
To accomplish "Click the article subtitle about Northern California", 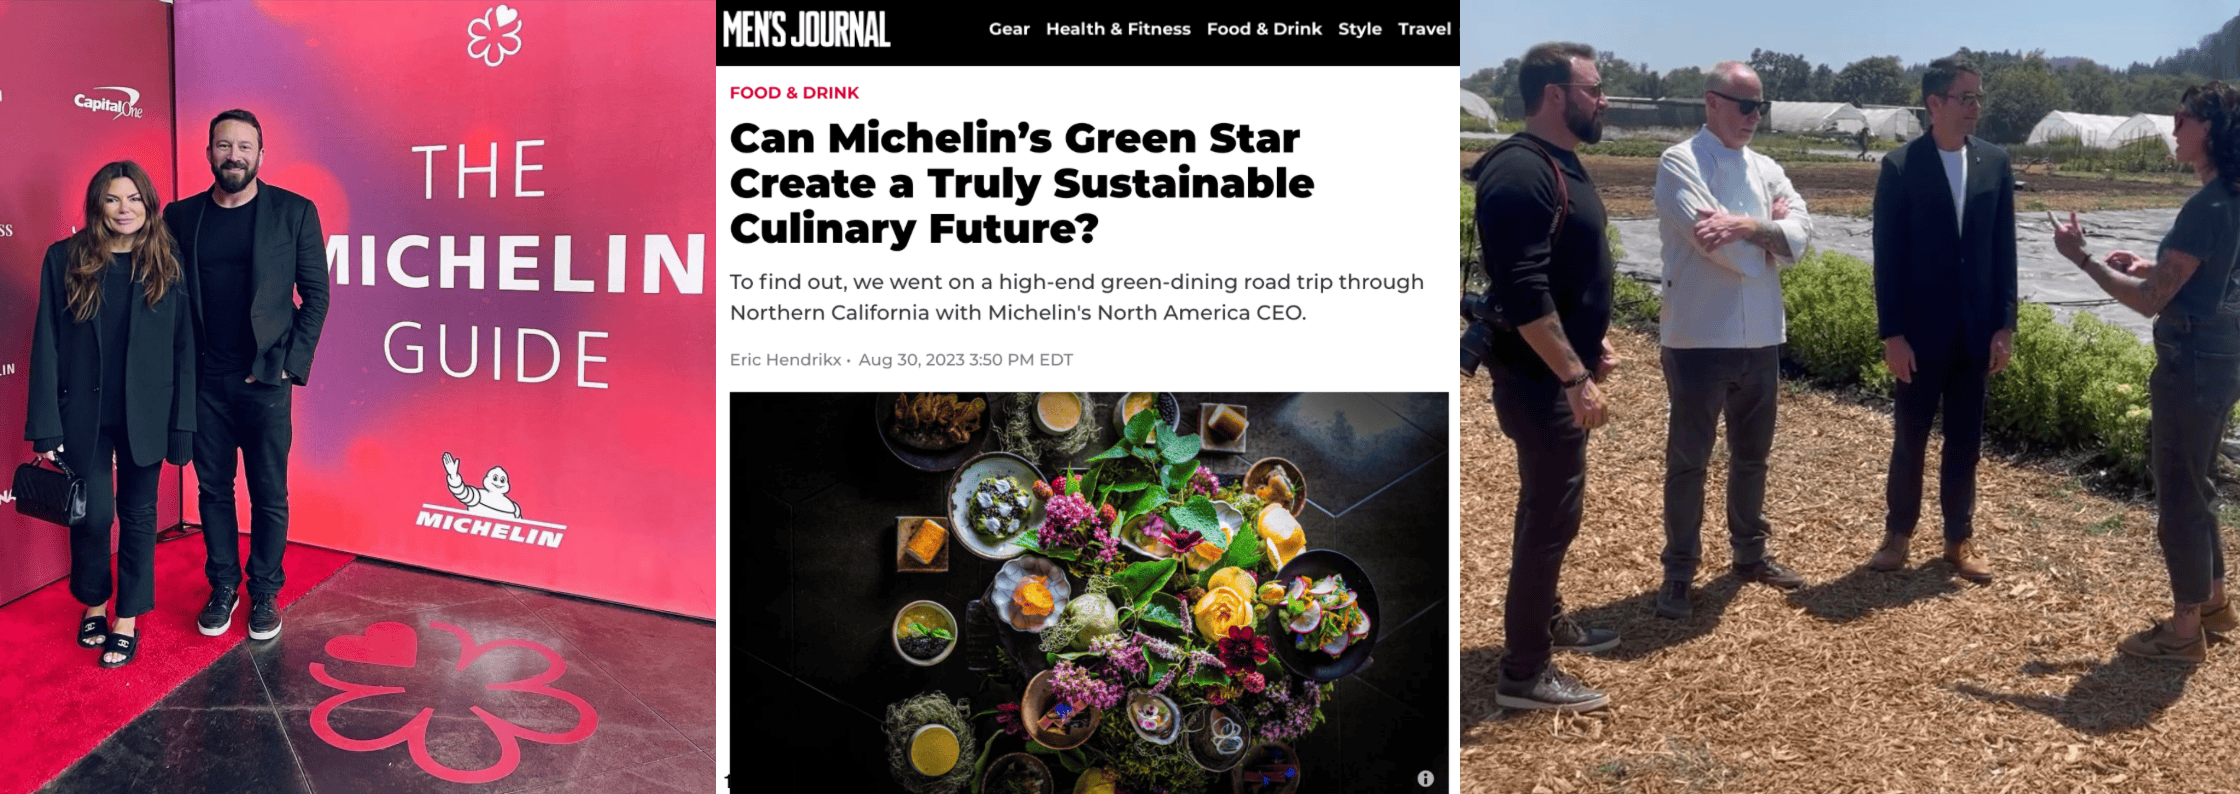I will click(1076, 297).
